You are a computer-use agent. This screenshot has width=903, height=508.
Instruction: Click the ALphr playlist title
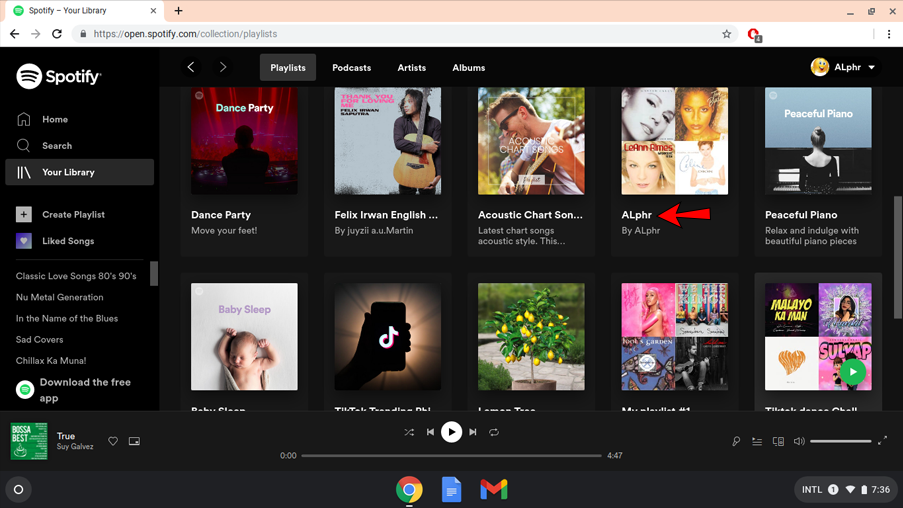click(636, 215)
